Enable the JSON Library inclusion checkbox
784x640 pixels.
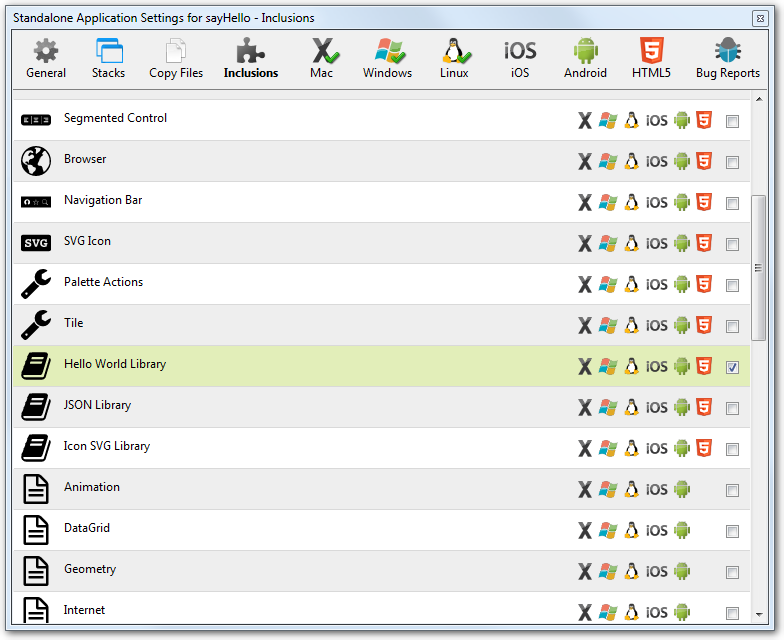pos(732,408)
